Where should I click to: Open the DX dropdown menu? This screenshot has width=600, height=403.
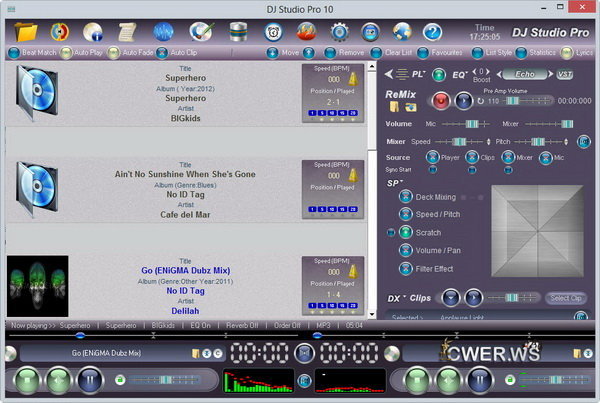click(x=396, y=298)
